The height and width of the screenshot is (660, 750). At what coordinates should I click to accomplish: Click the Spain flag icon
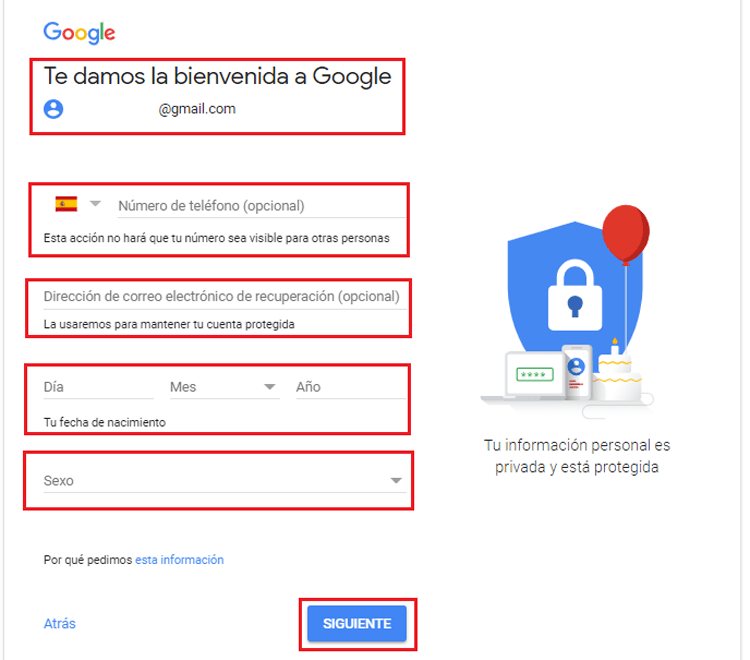[x=66, y=204]
